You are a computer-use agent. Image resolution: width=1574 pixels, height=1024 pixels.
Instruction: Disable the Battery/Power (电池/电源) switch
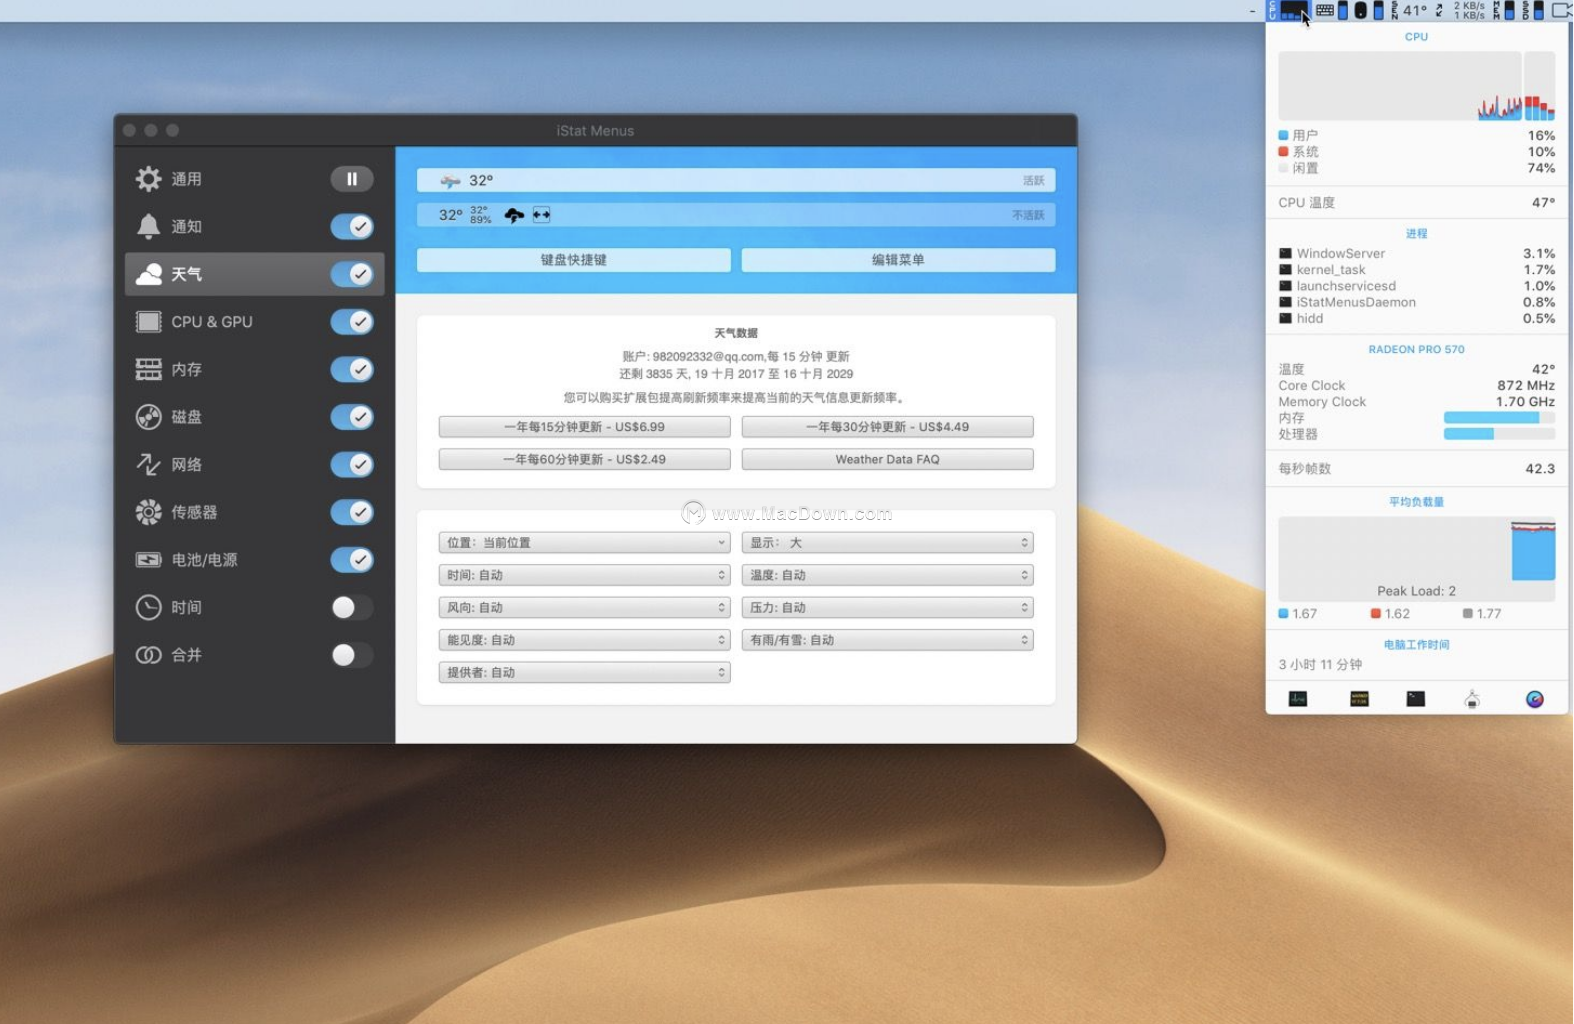coord(352,560)
